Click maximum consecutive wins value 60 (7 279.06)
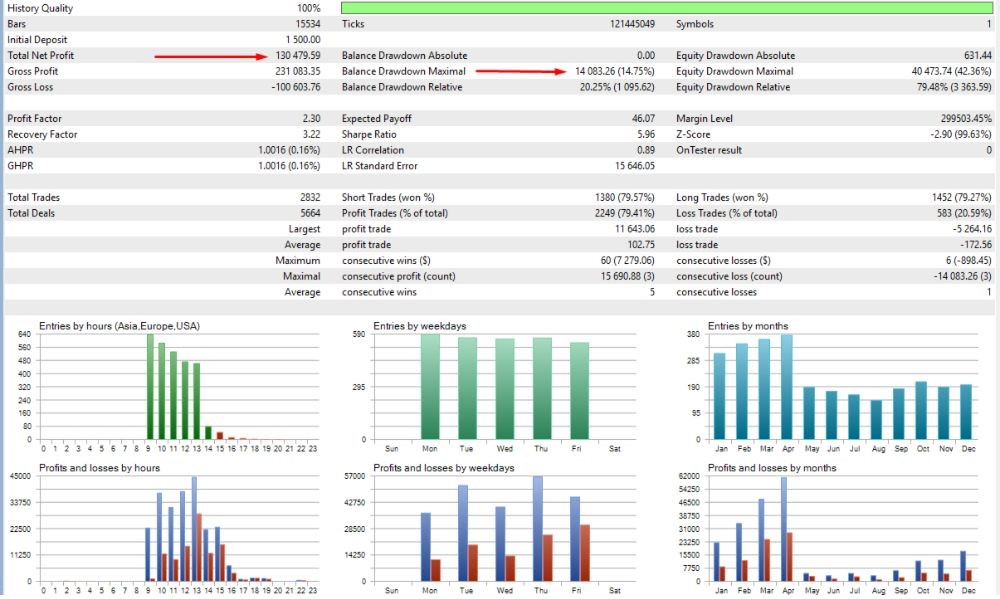The image size is (1000, 599). tap(628, 261)
